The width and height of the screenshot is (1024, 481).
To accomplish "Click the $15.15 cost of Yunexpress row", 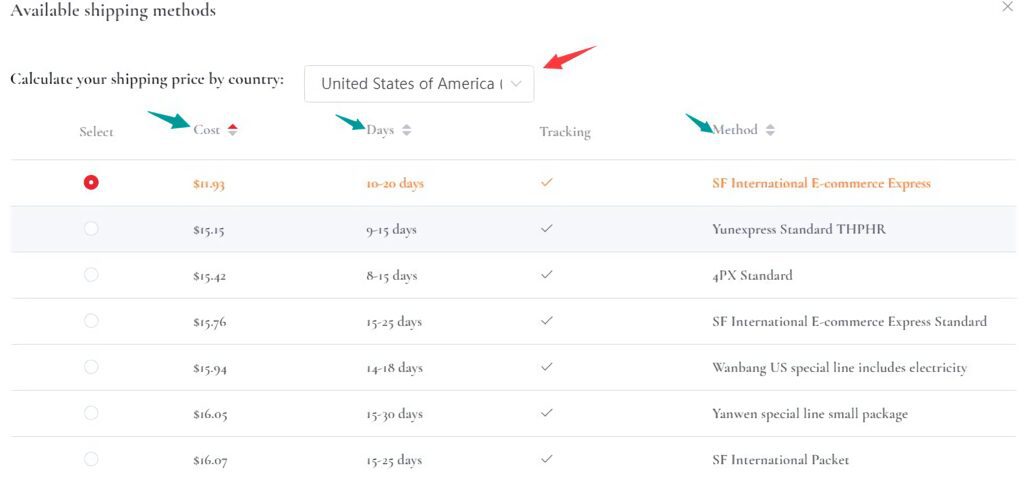I will (x=209, y=230).
